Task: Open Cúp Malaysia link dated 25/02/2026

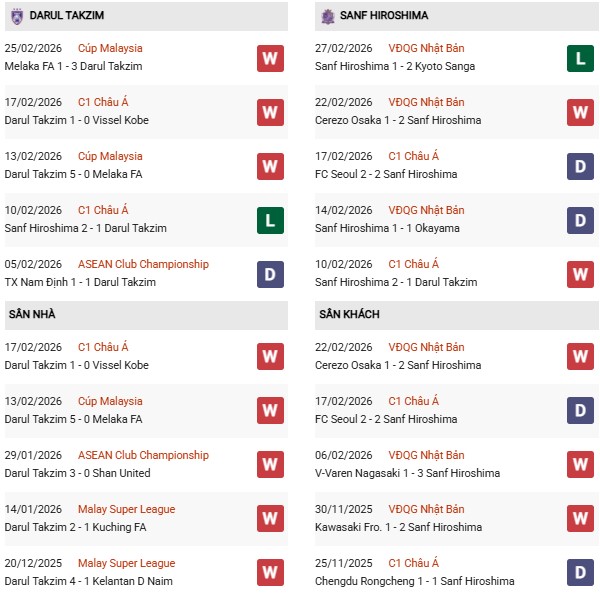Action: [110, 48]
